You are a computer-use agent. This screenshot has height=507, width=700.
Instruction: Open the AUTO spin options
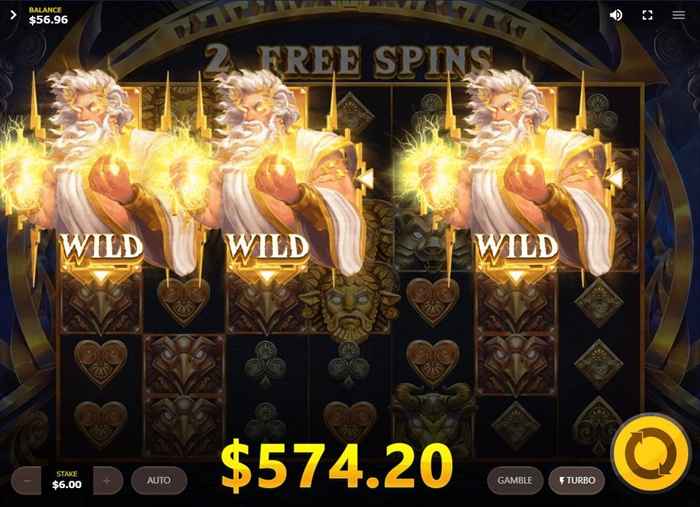[159, 481]
